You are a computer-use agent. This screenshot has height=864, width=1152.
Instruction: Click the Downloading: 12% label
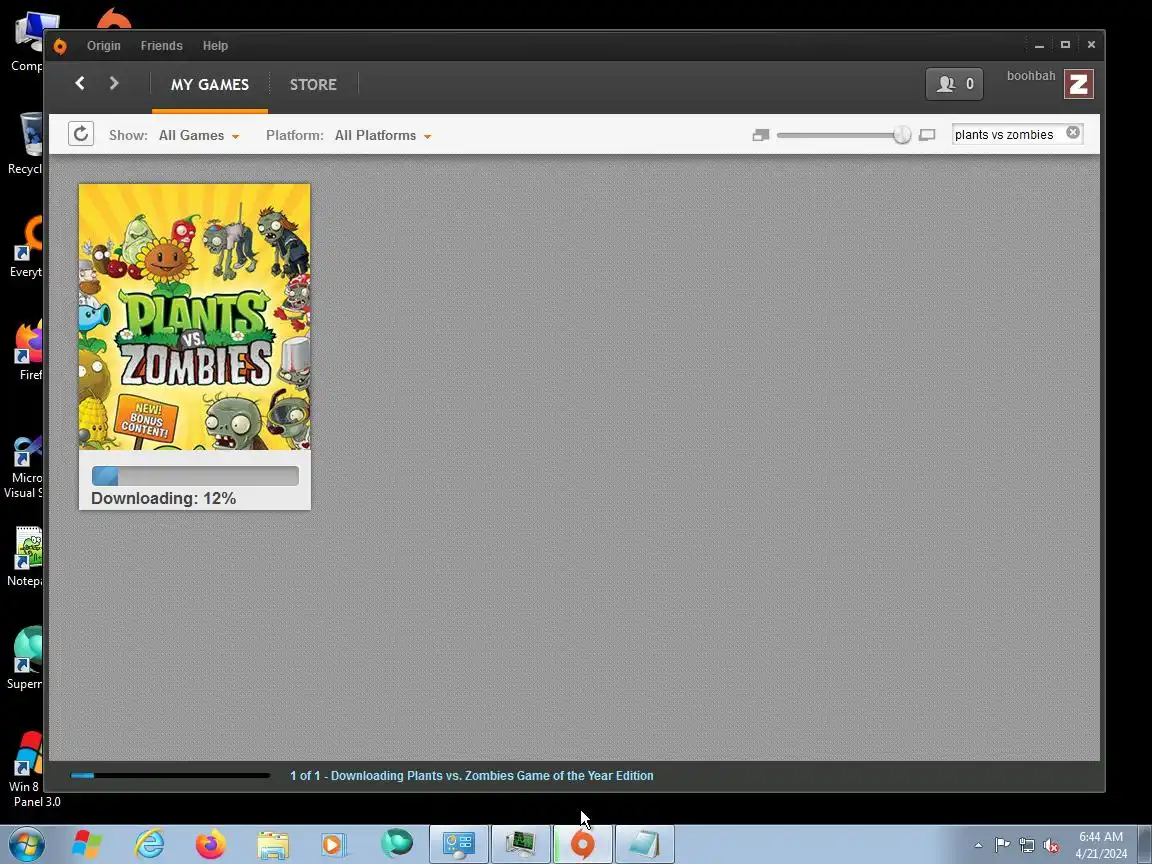163,498
